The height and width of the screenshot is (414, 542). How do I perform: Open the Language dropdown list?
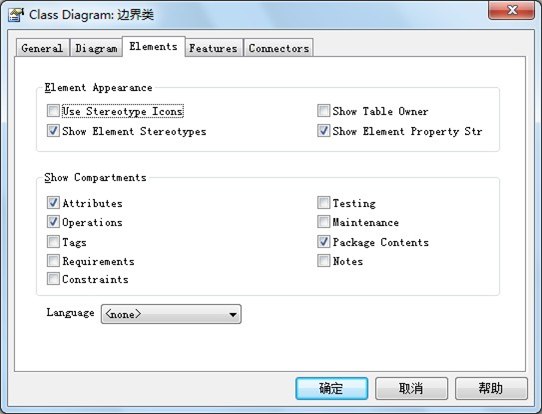pyautogui.click(x=171, y=314)
